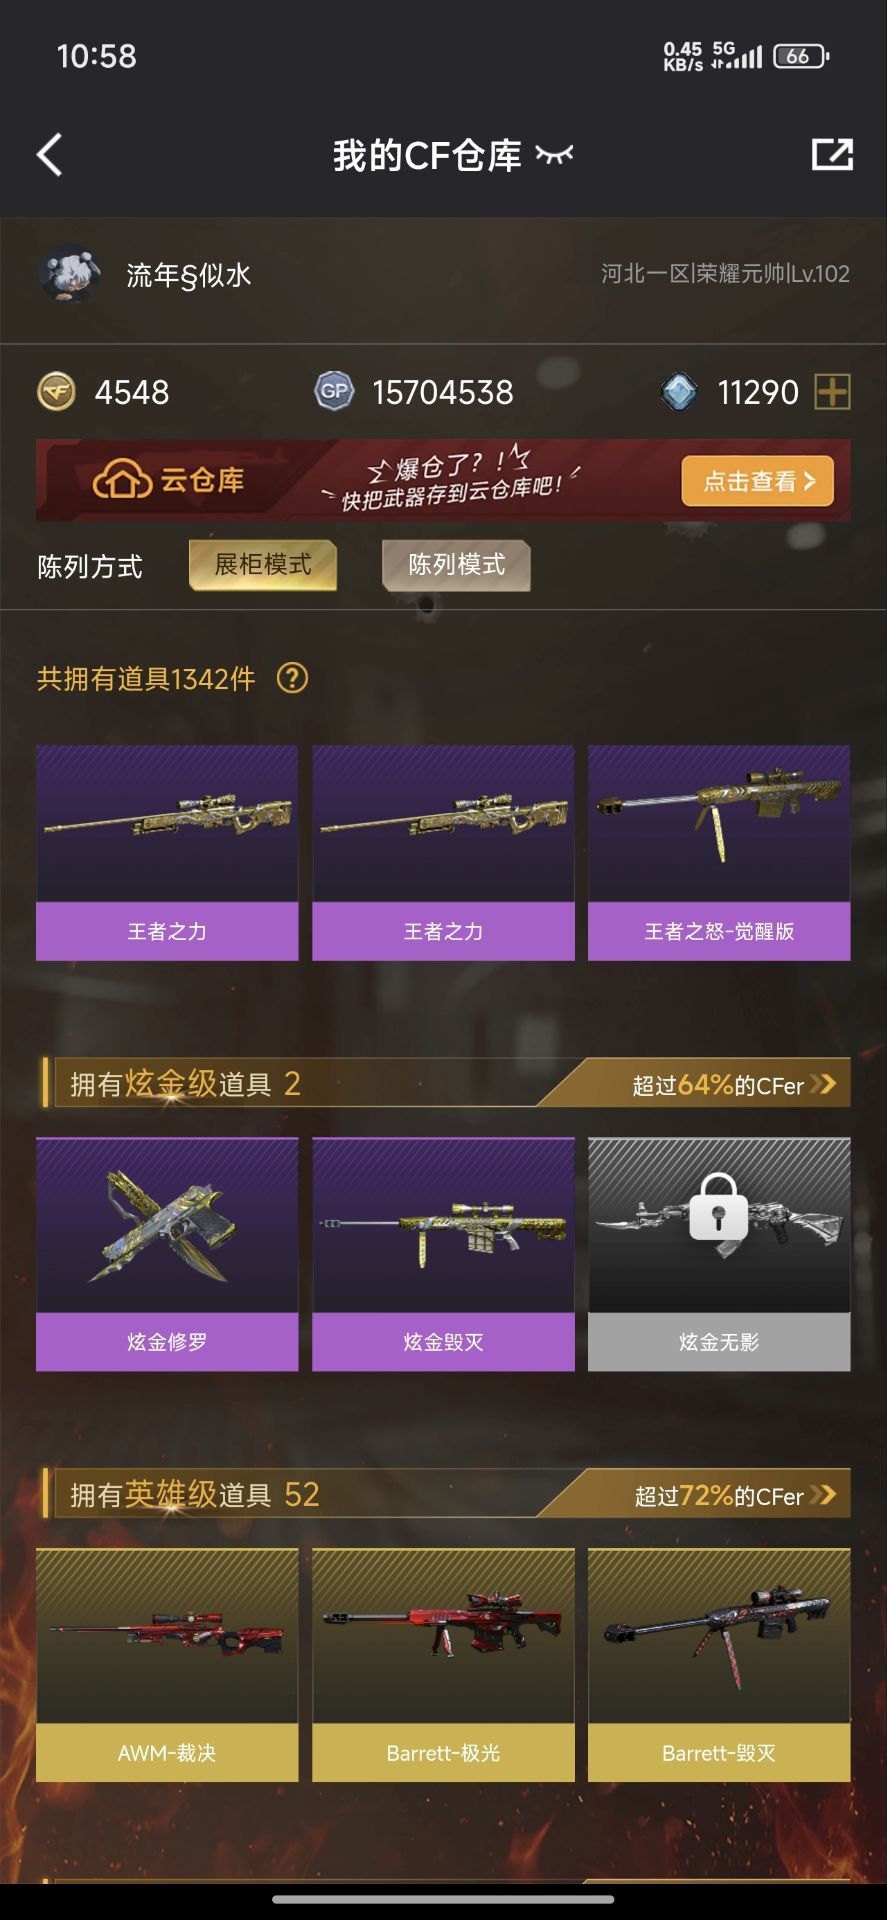Expand 炫金级 section via 超过64% arrow
This screenshot has width=887, height=1920.
(734, 1084)
